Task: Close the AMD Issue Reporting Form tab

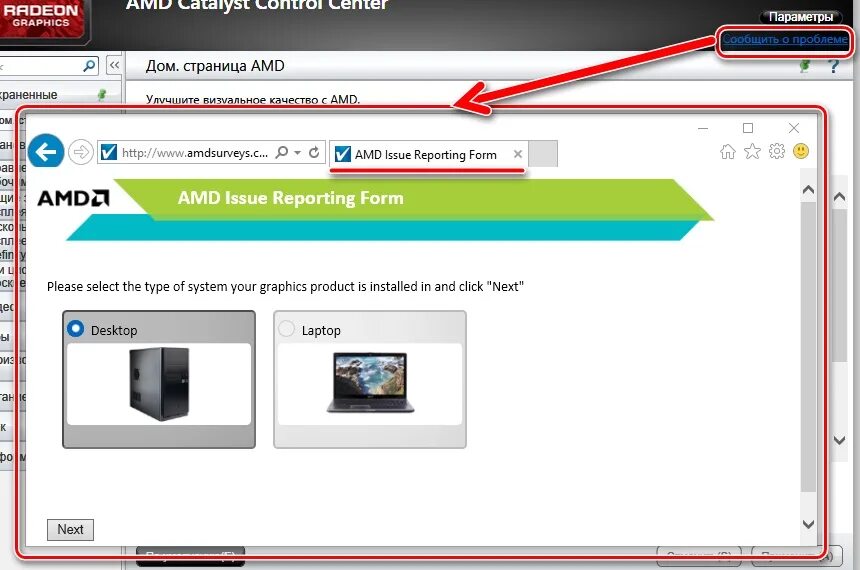Action: (517, 154)
